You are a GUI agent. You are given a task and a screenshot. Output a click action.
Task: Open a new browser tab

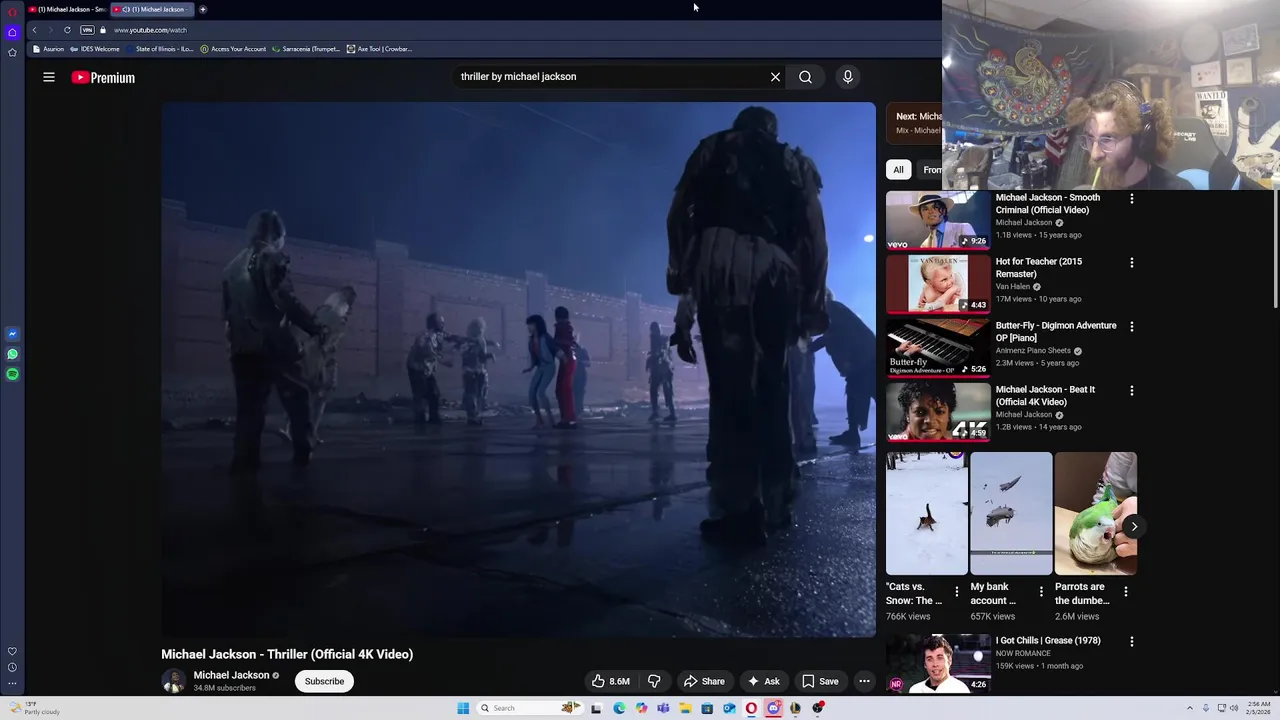point(203,9)
